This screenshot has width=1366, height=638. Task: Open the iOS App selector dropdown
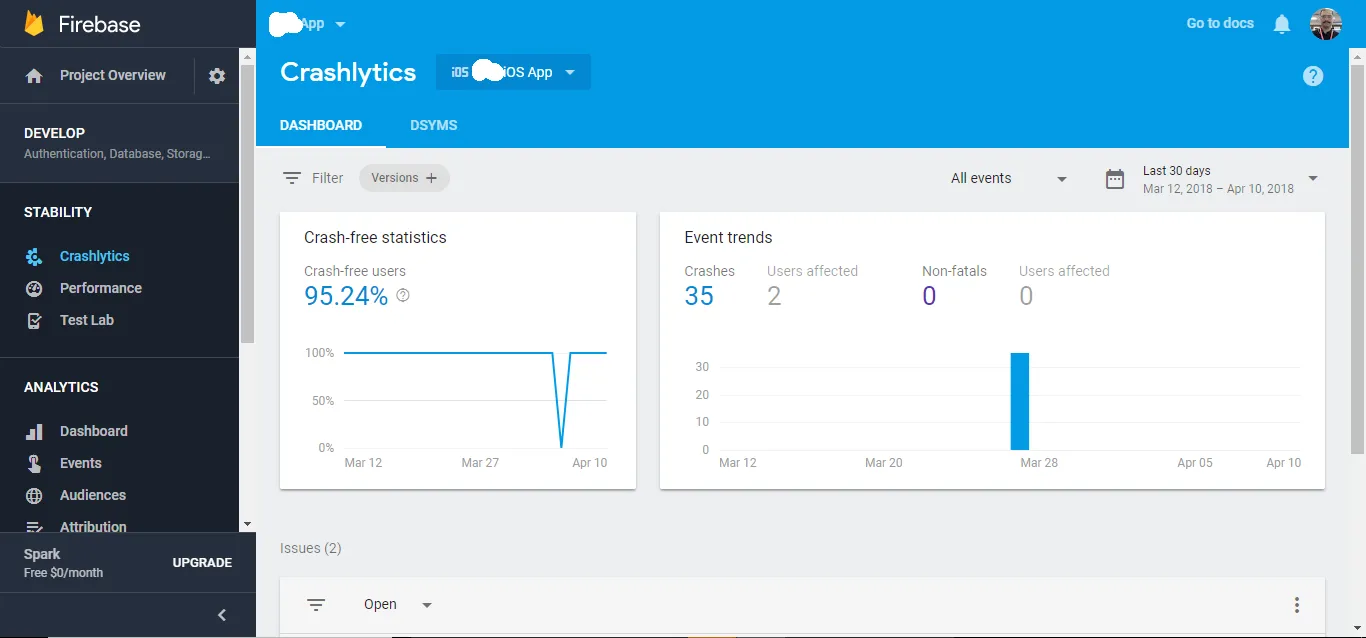pyautogui.click(x=513, y=72)
